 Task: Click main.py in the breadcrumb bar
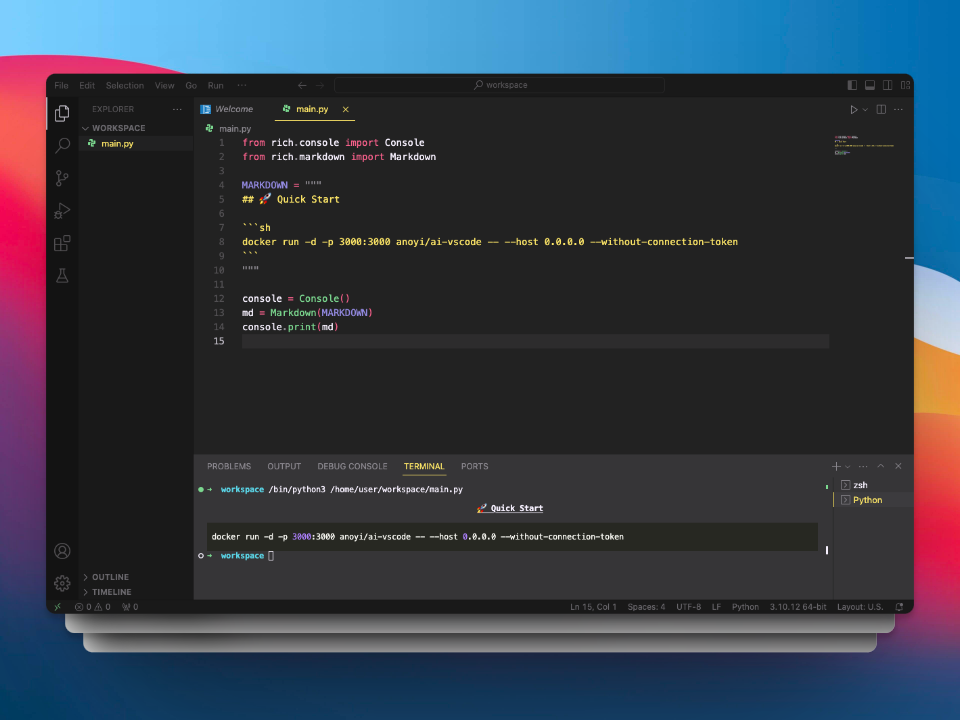pos(235,129)
